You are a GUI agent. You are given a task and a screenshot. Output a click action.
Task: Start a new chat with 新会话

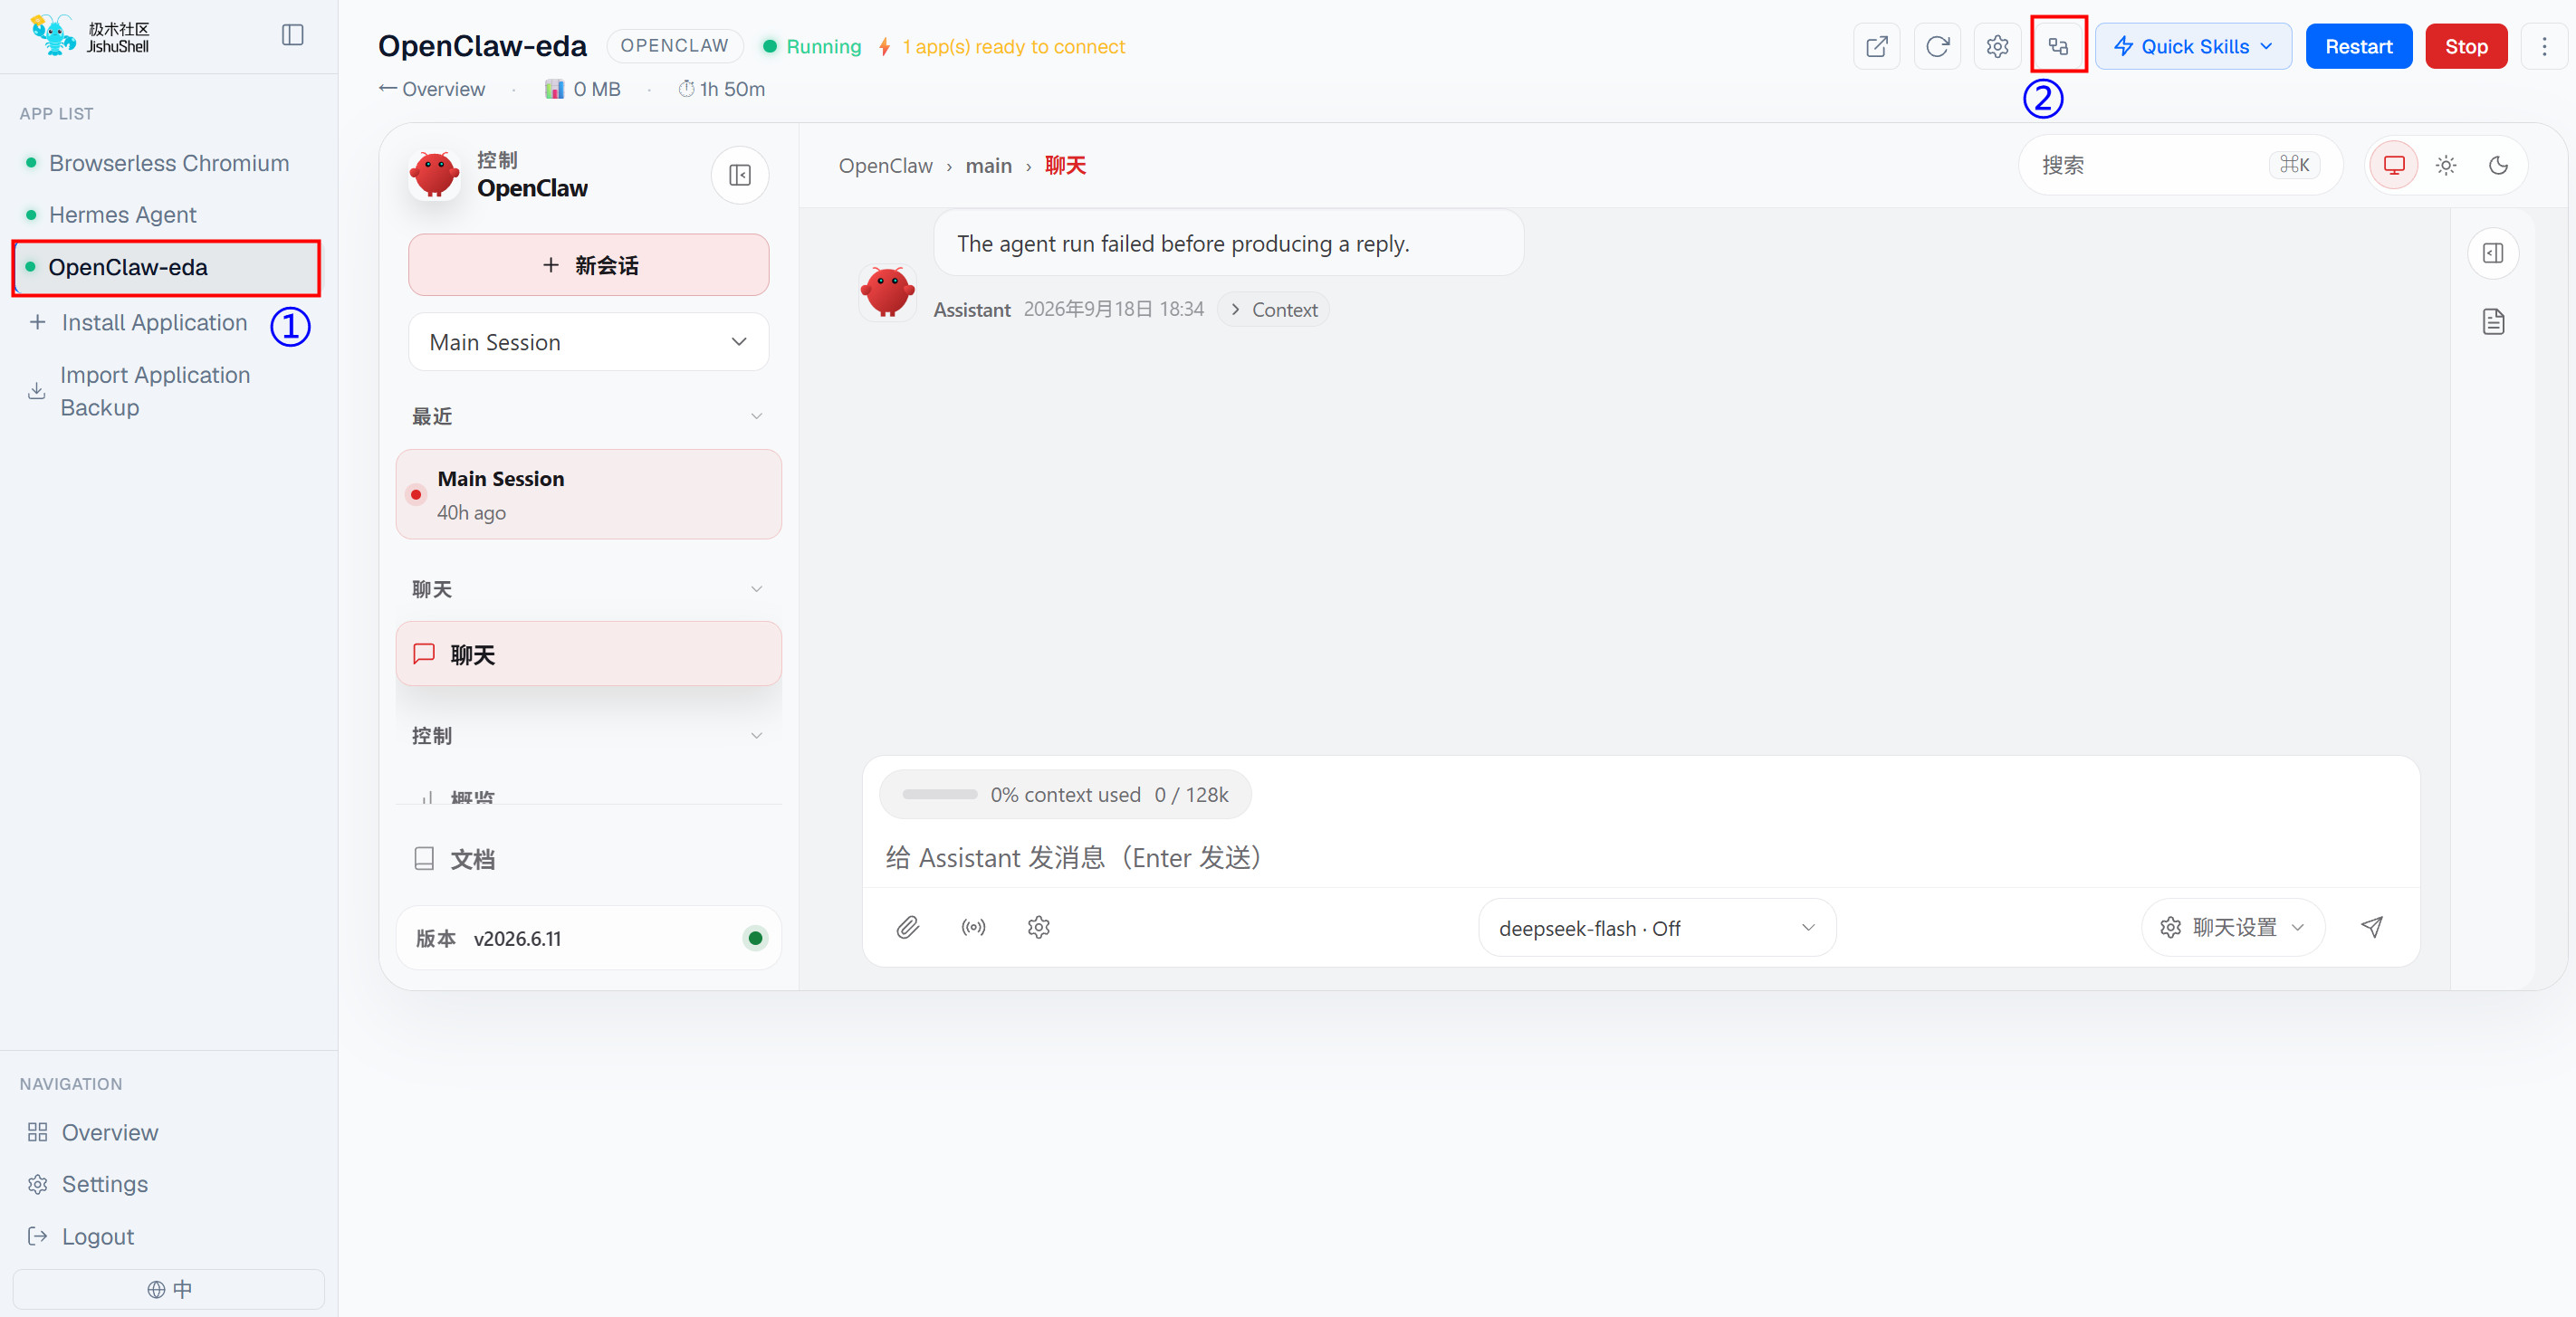tap(588, 265)
